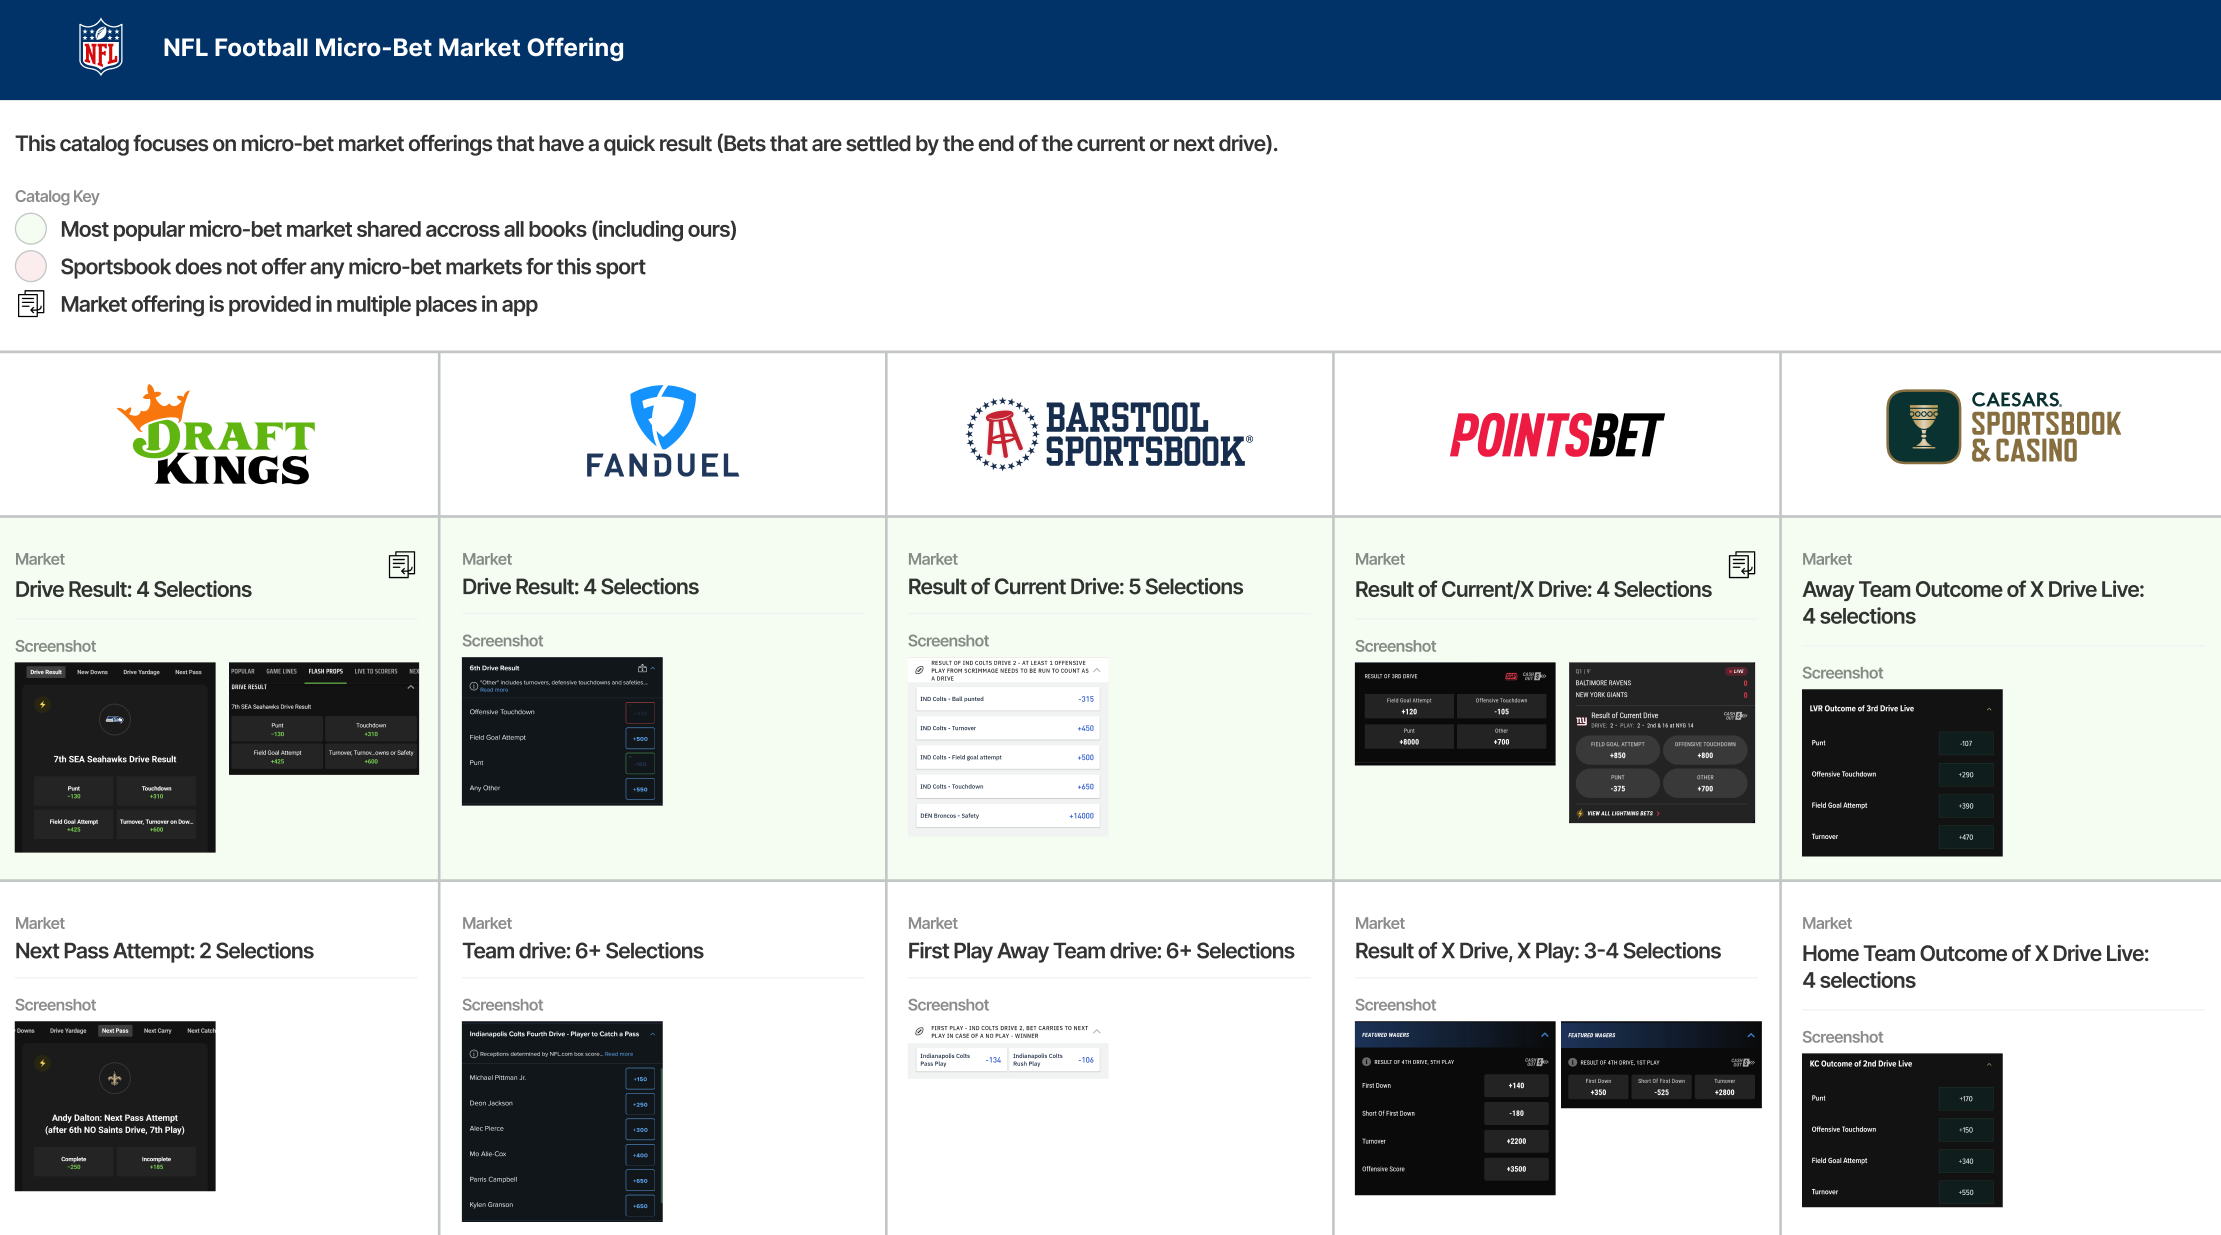Select the FLASH PROPS tab
Viewport: 2221px width, 1235px height.
tap(325, 672)
